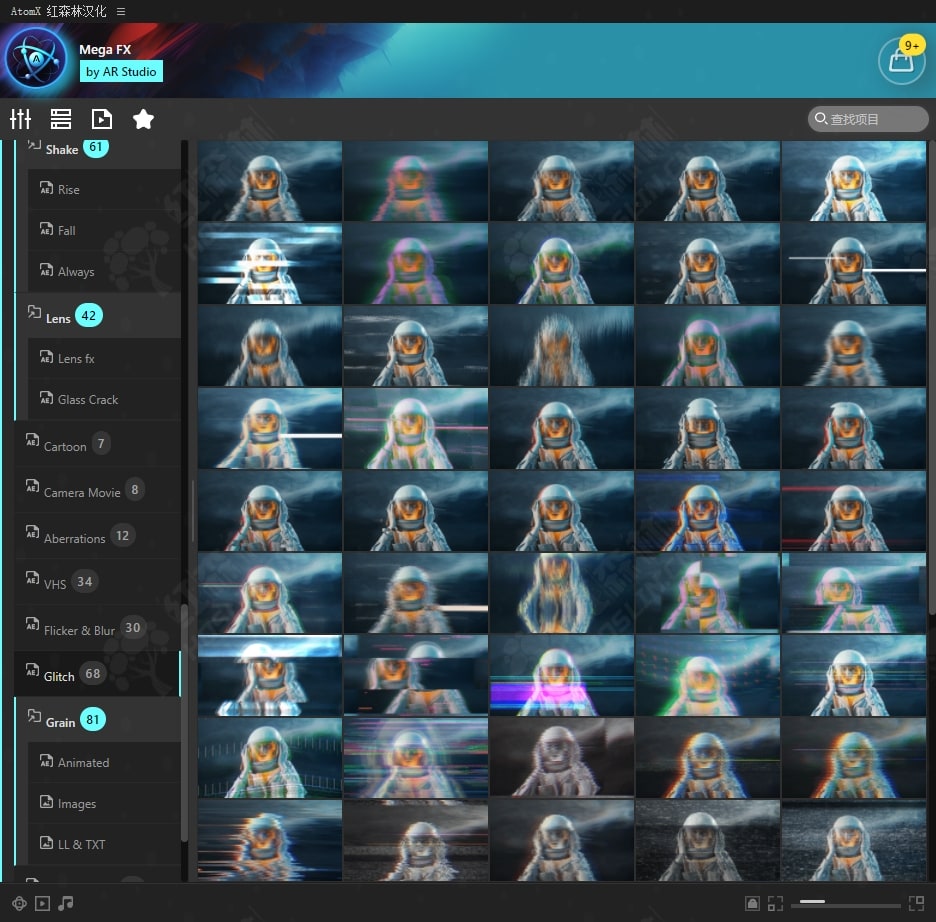Open the shopping bag store icon
The width and height of the screenshot is (936, 922).
(901, 61)
